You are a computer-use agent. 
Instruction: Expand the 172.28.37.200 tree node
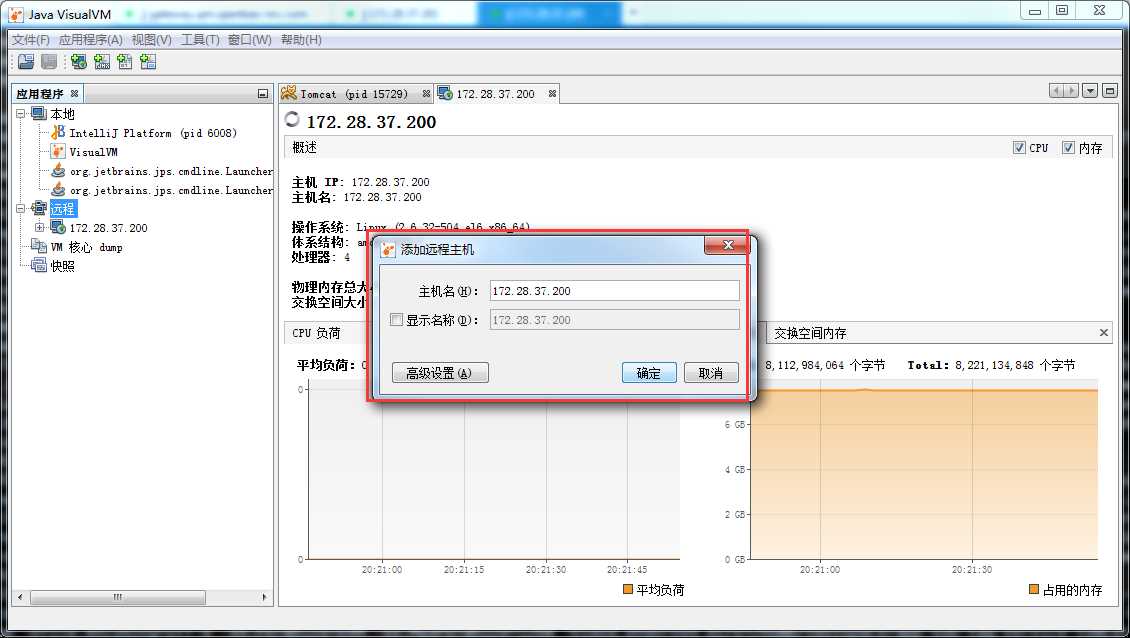[x=40, y=227]
